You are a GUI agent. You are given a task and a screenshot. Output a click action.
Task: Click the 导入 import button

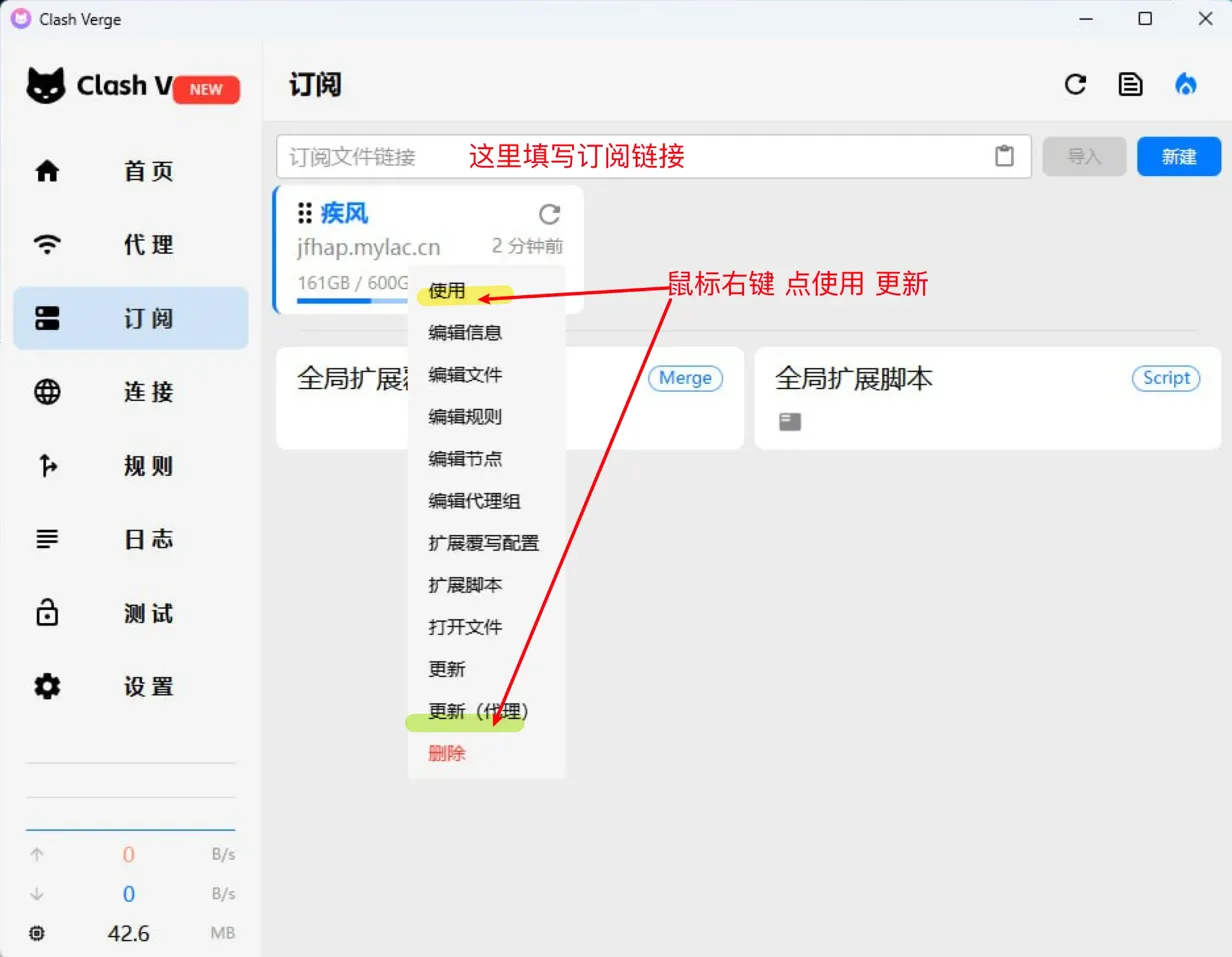point(1084,157)
